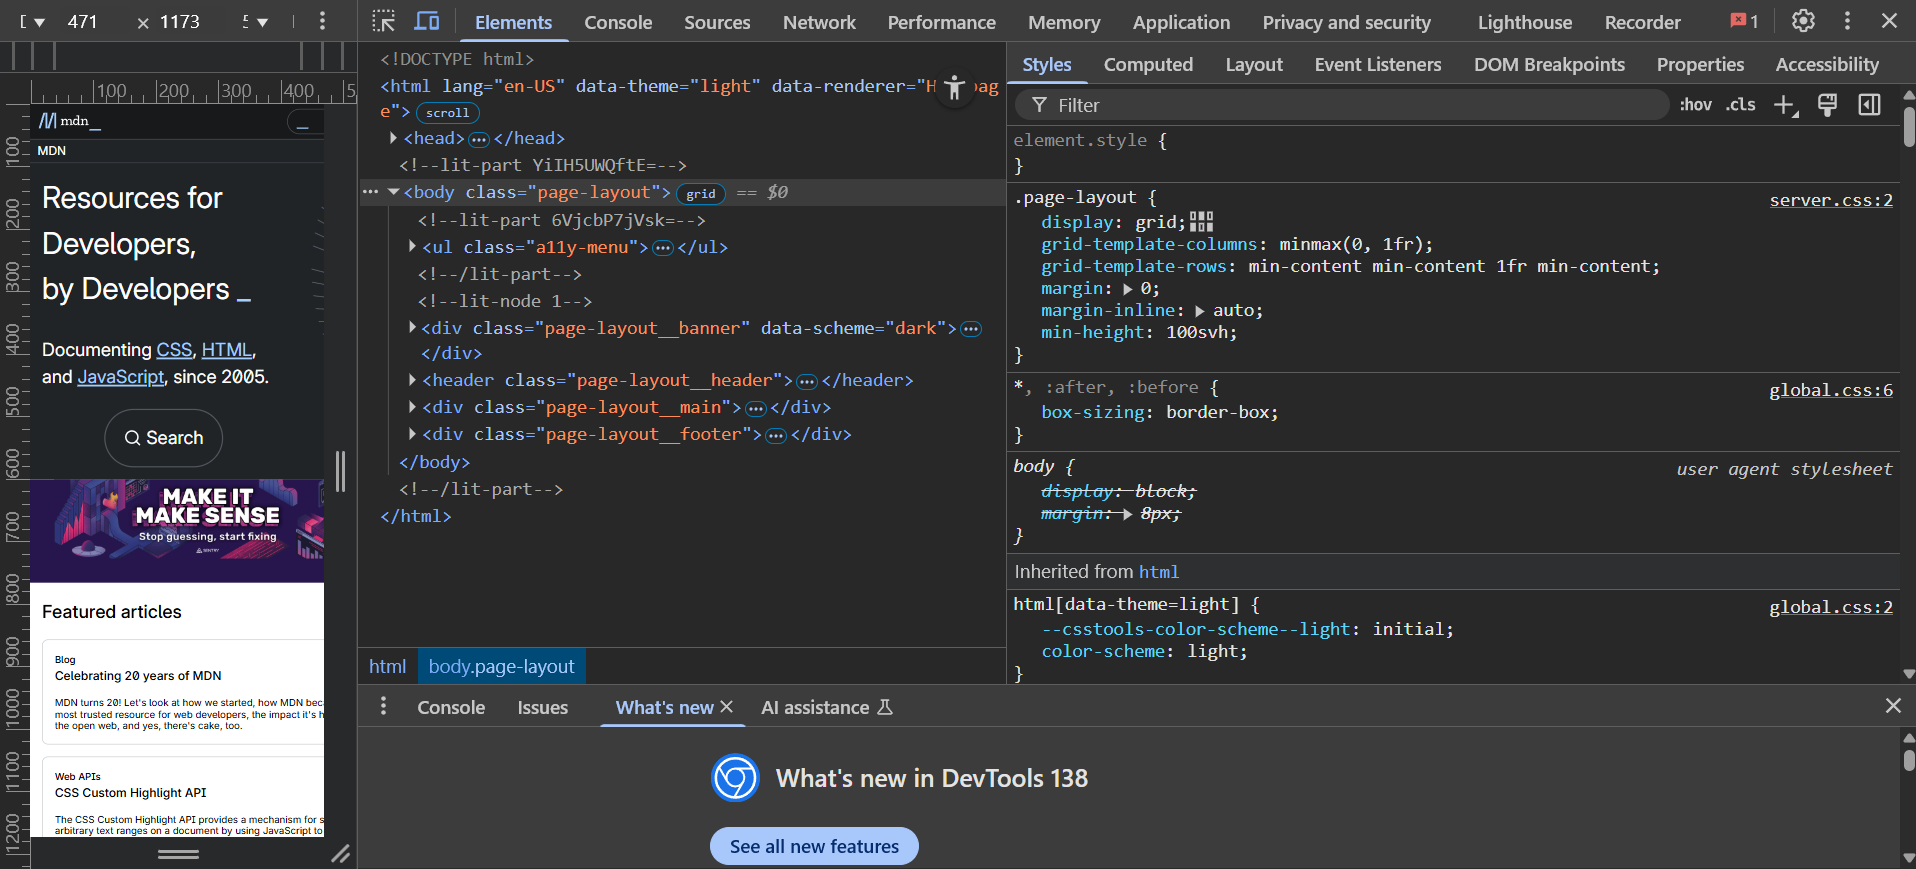The height and width of the screenshot is (869, 1916).
Task: Switch to the Layout pane tab
Action: [1254, 64]
